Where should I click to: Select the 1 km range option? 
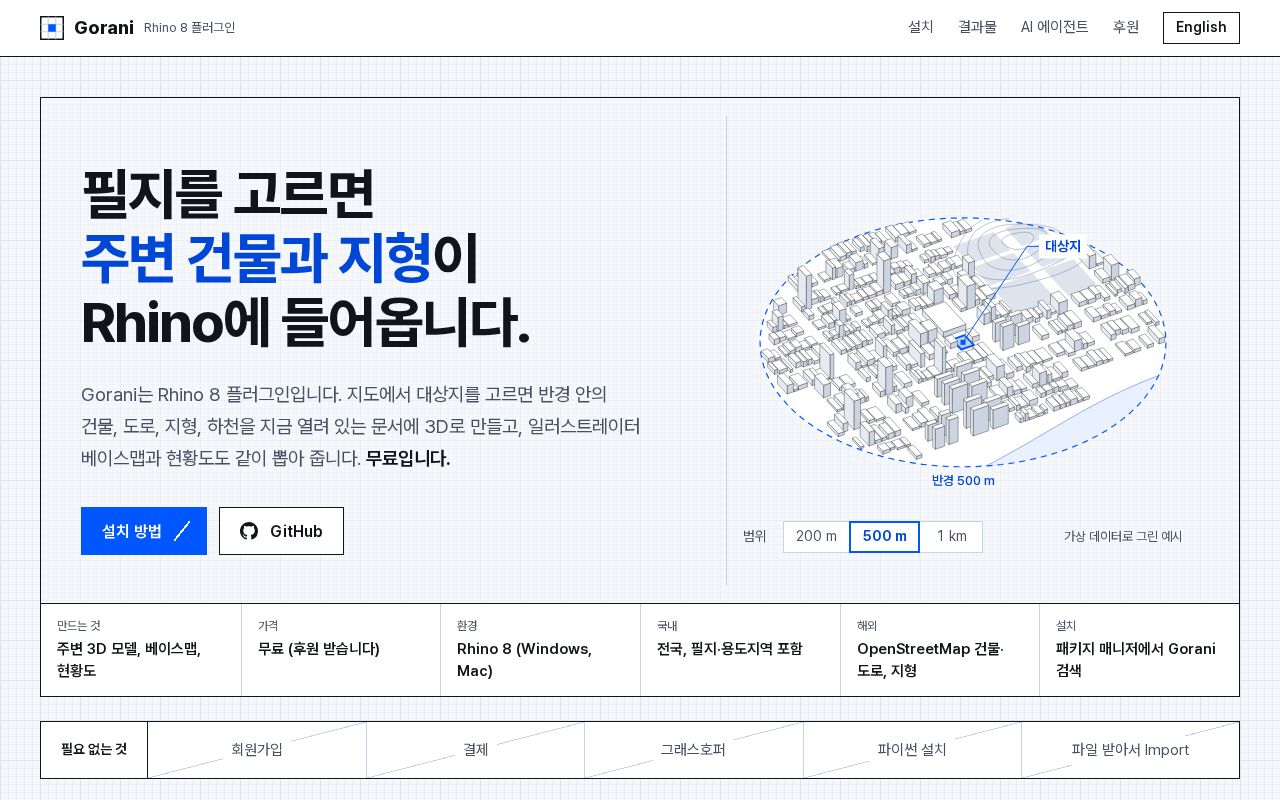point(952,537)
